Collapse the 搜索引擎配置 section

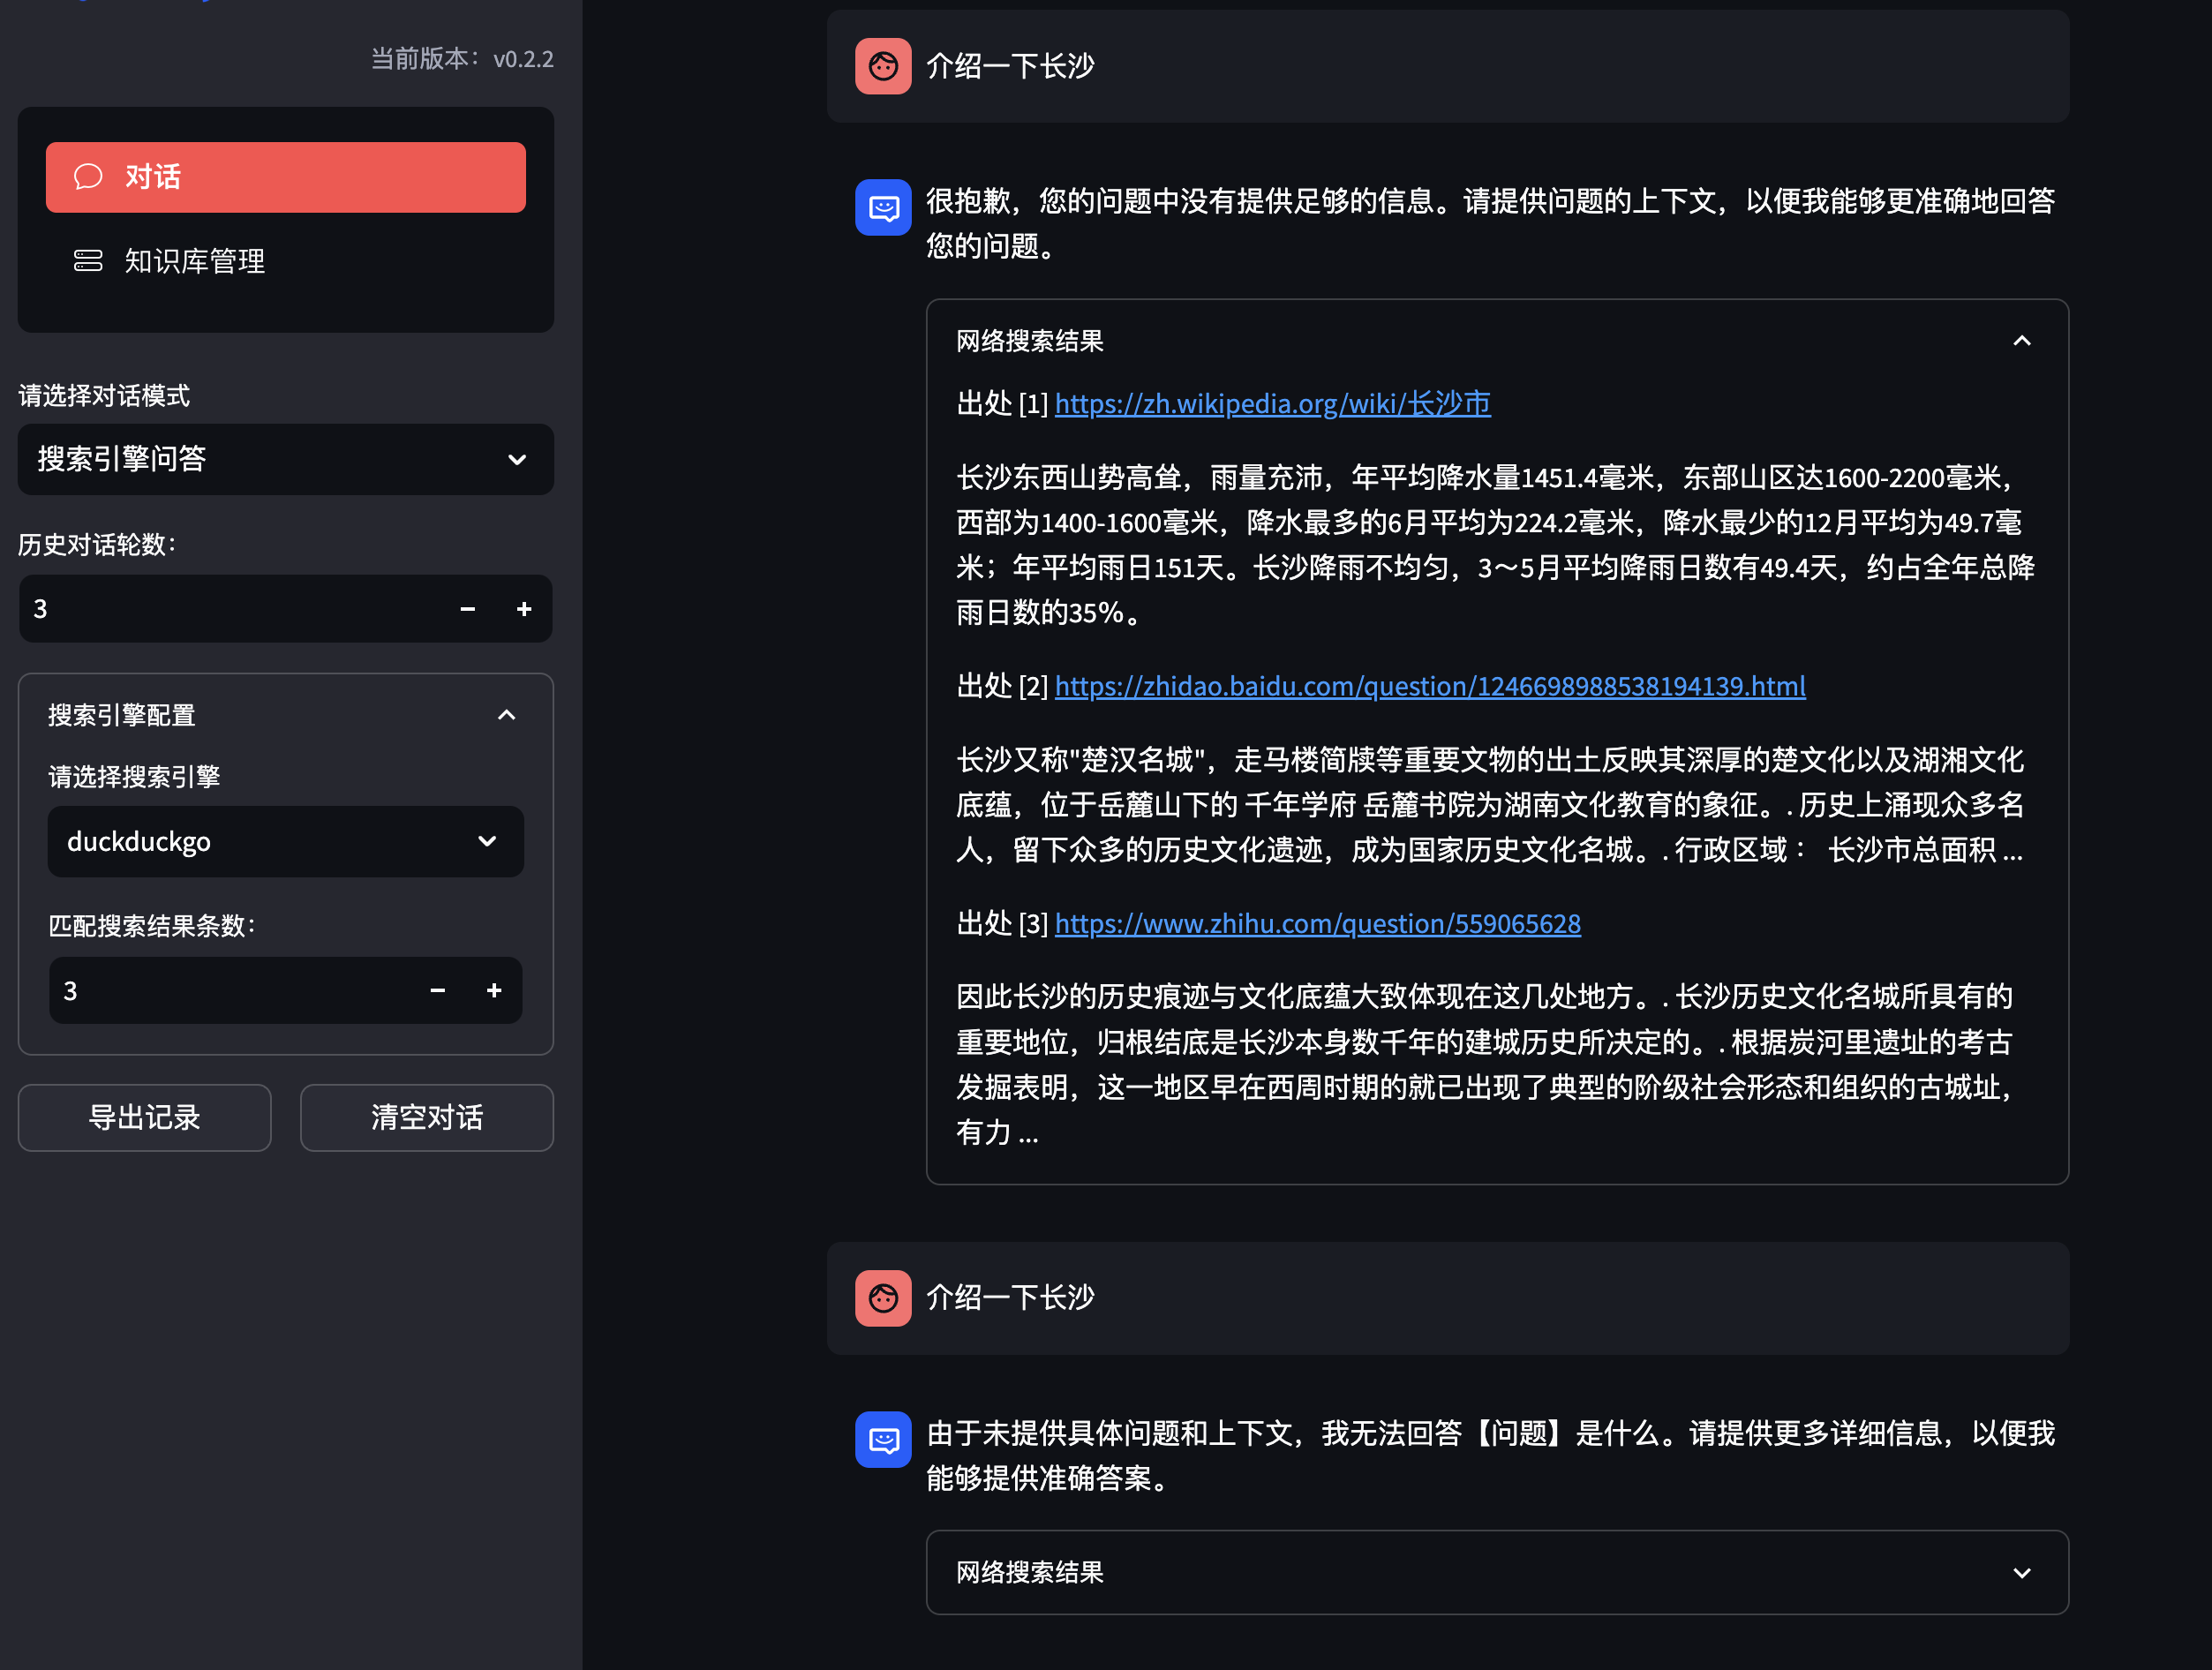click(x=506, y=714)
